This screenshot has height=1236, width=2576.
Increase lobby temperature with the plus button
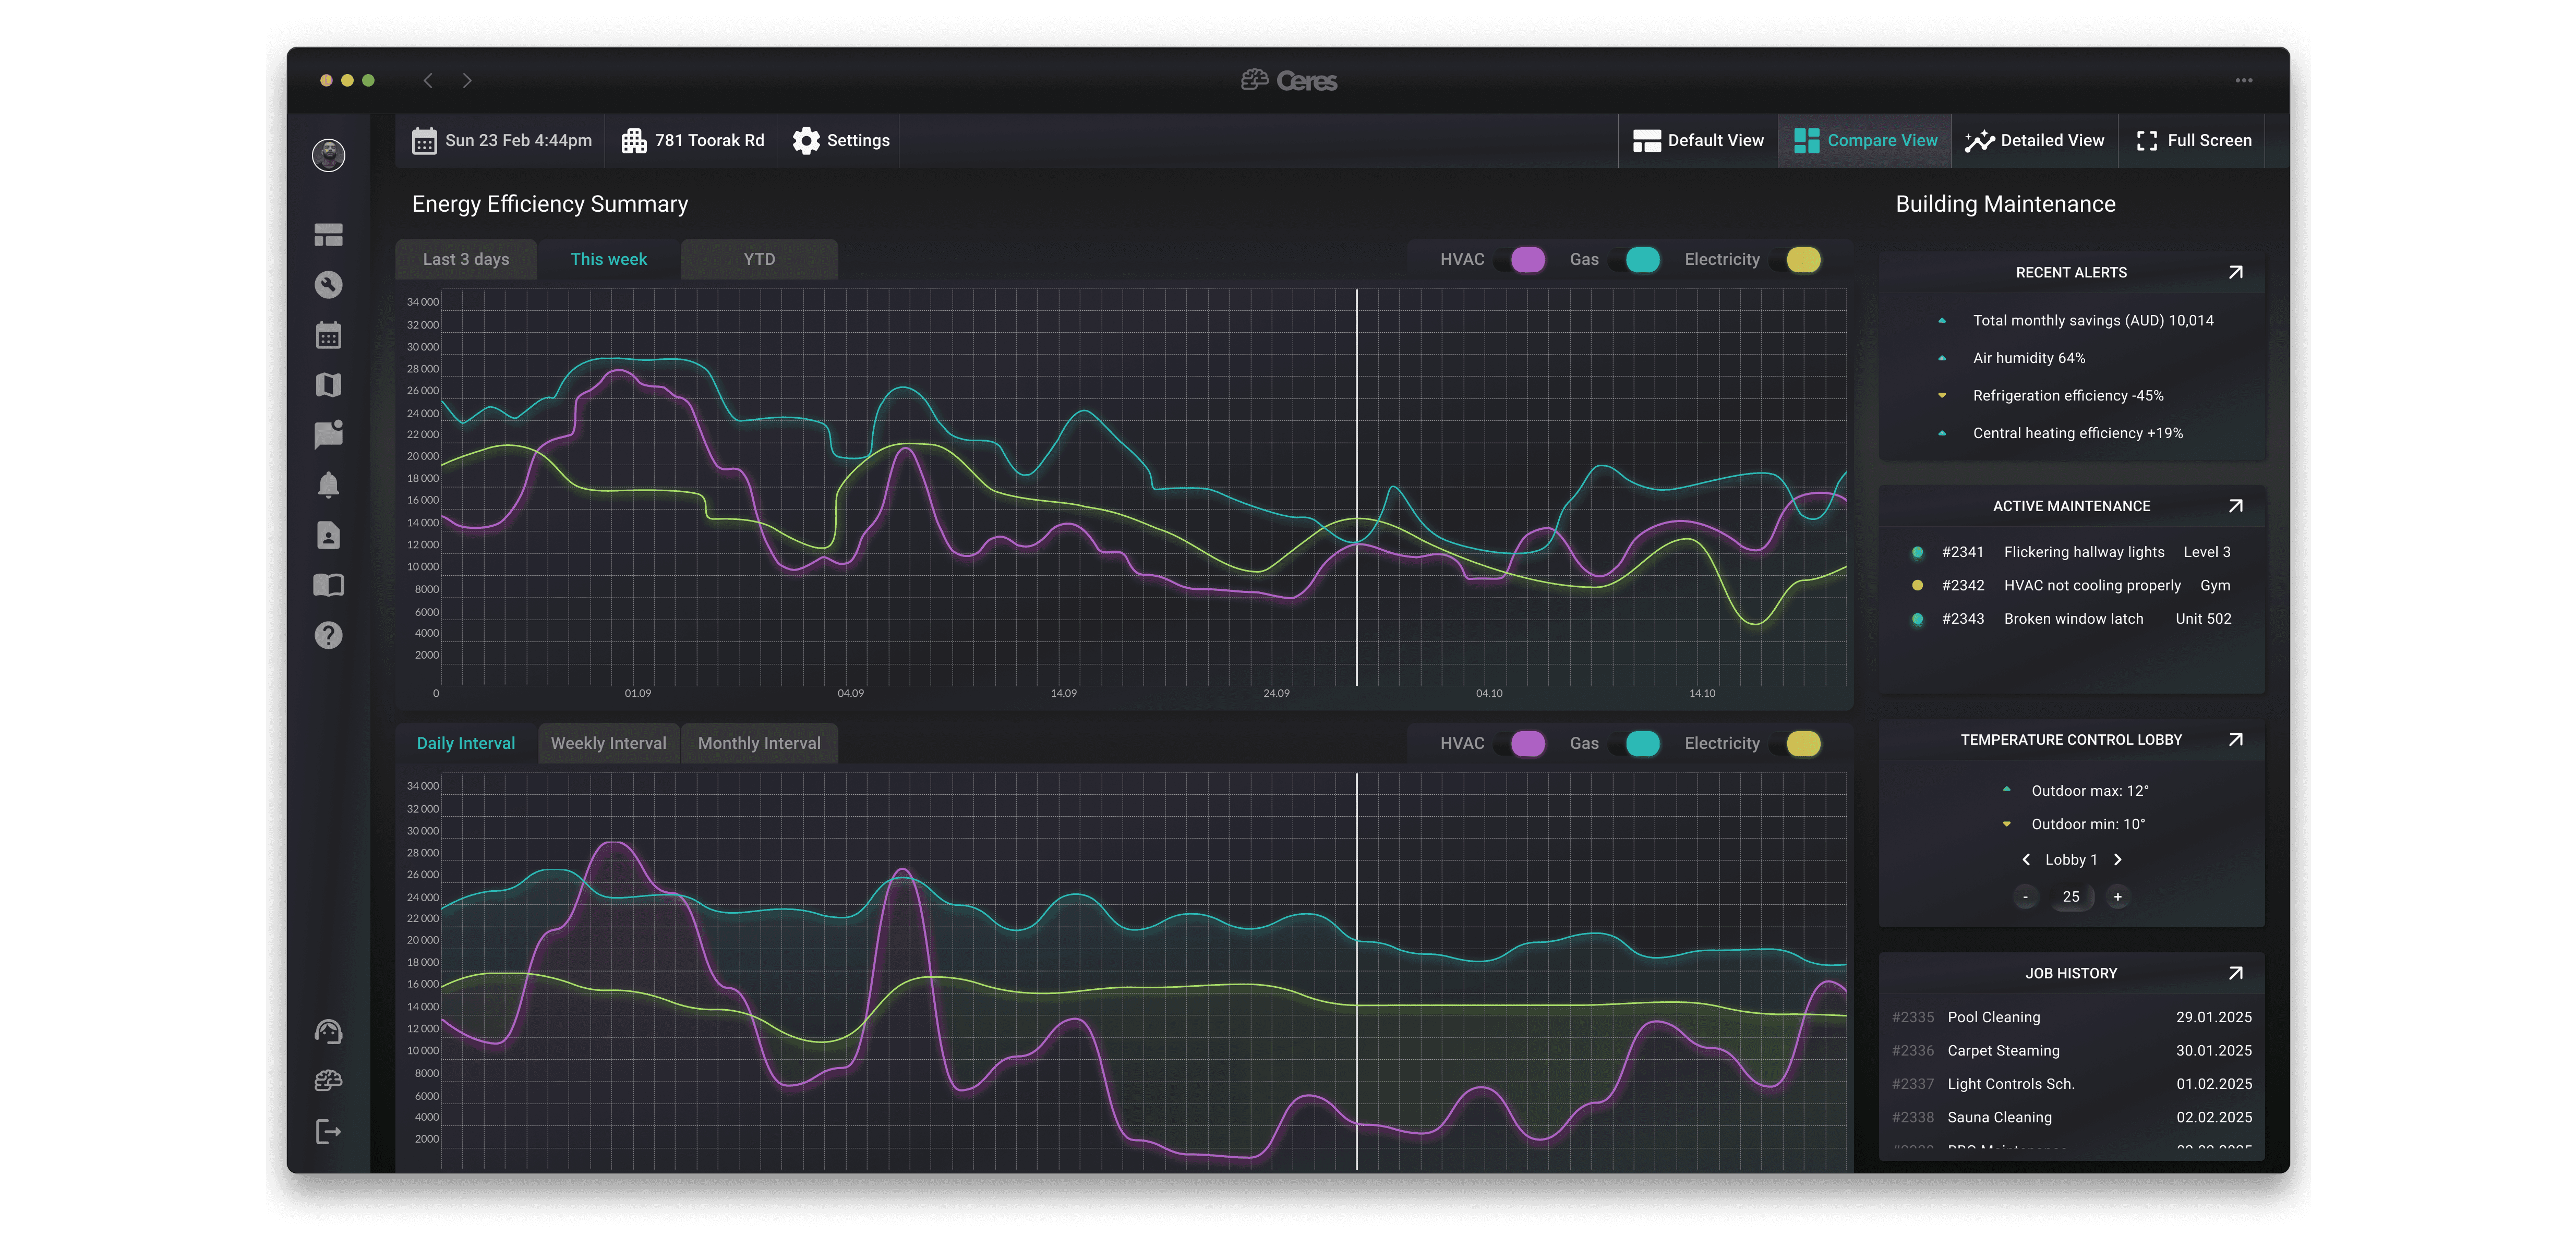click(2117, 897)
